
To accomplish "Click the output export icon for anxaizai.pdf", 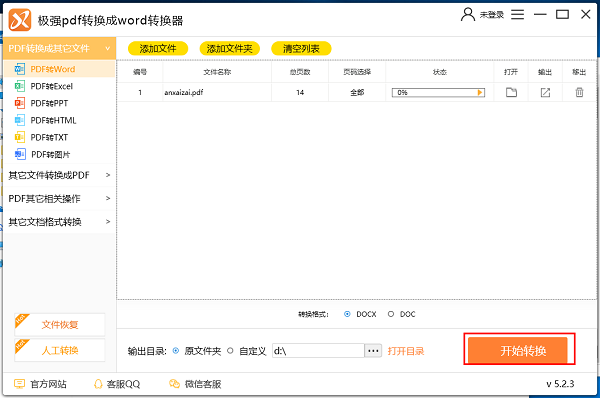I will (545, 92).
